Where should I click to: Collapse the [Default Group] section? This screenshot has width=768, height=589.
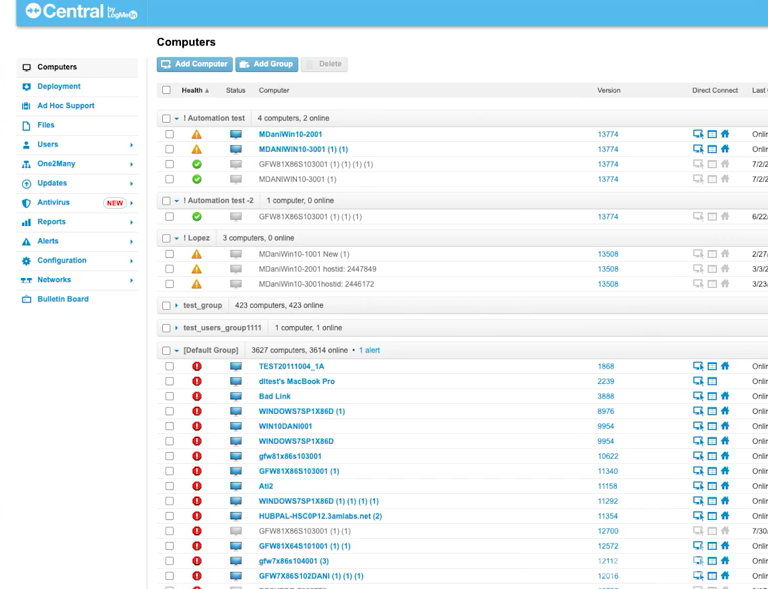tap(177, 350)
